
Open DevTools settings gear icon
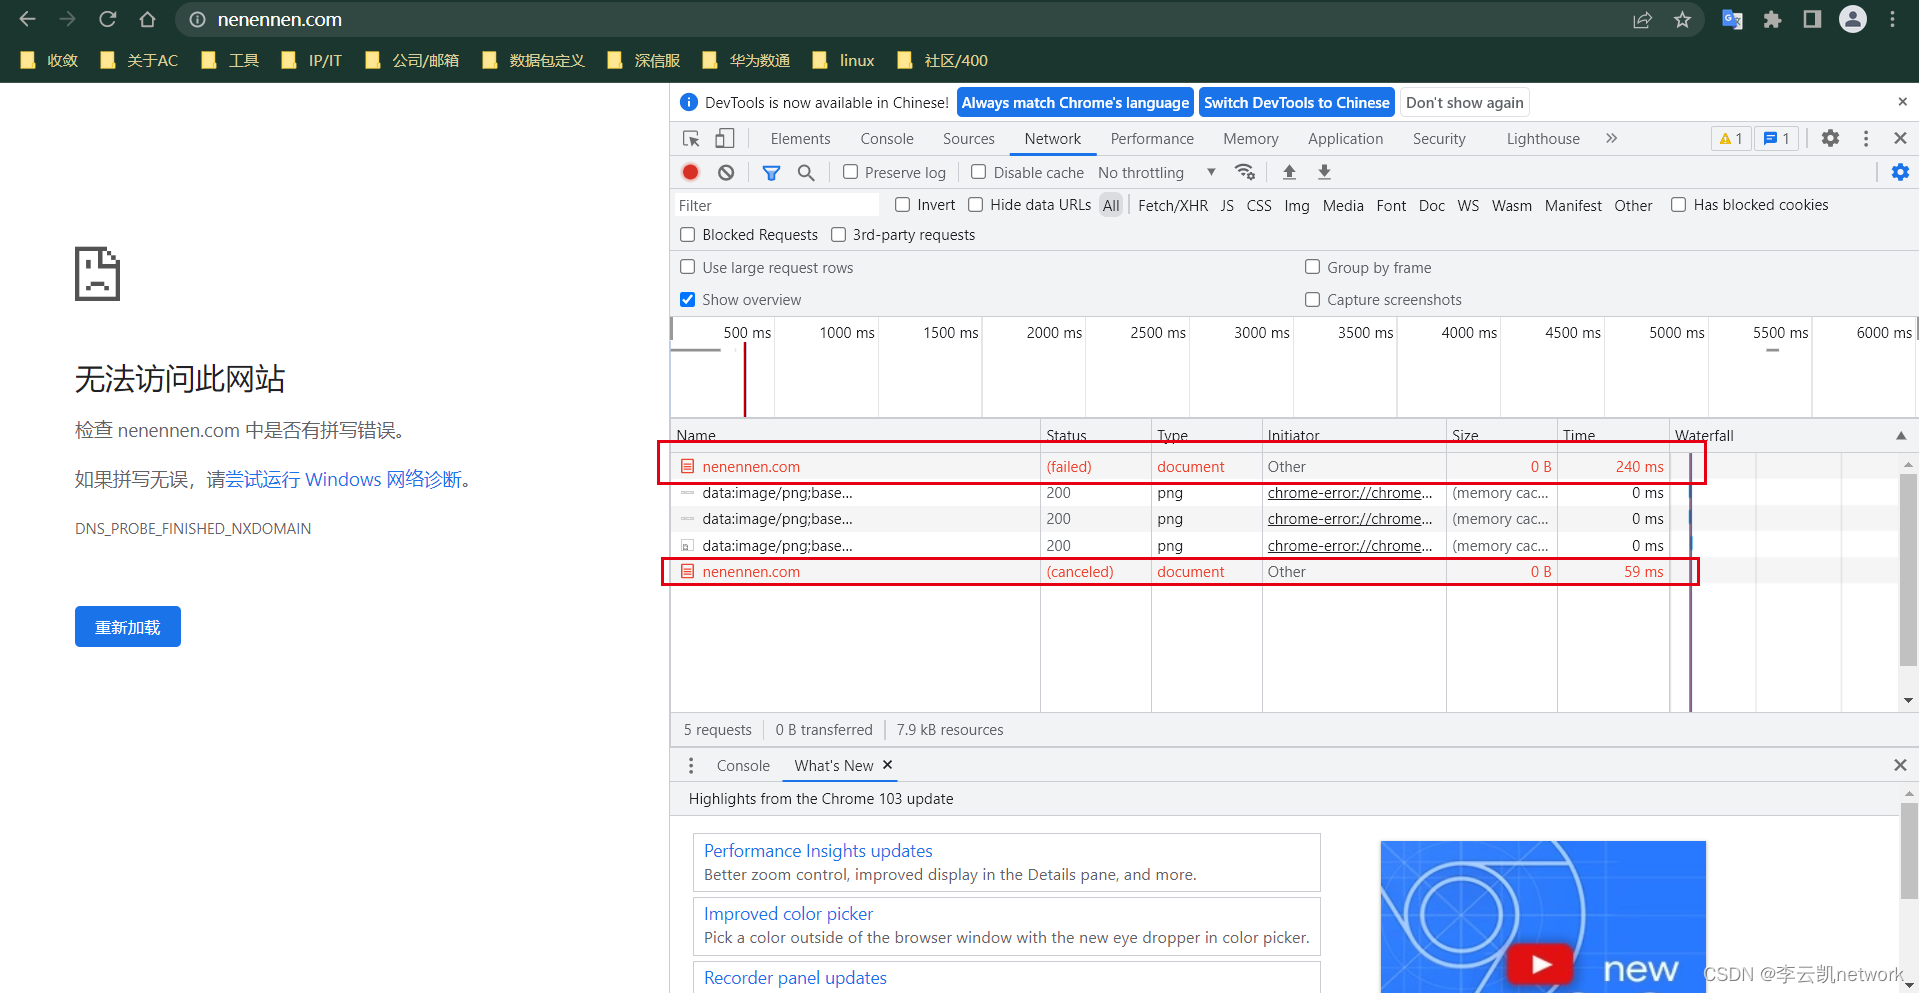(1830, 138)
